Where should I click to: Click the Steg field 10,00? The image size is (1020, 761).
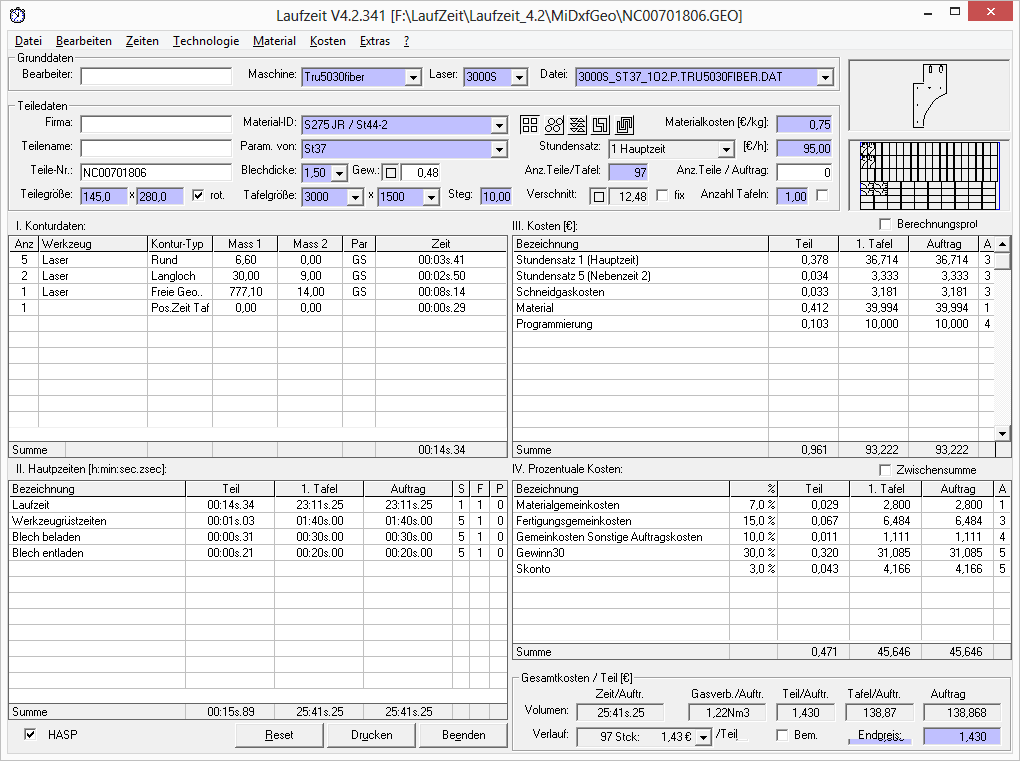[x=496, y=196]
